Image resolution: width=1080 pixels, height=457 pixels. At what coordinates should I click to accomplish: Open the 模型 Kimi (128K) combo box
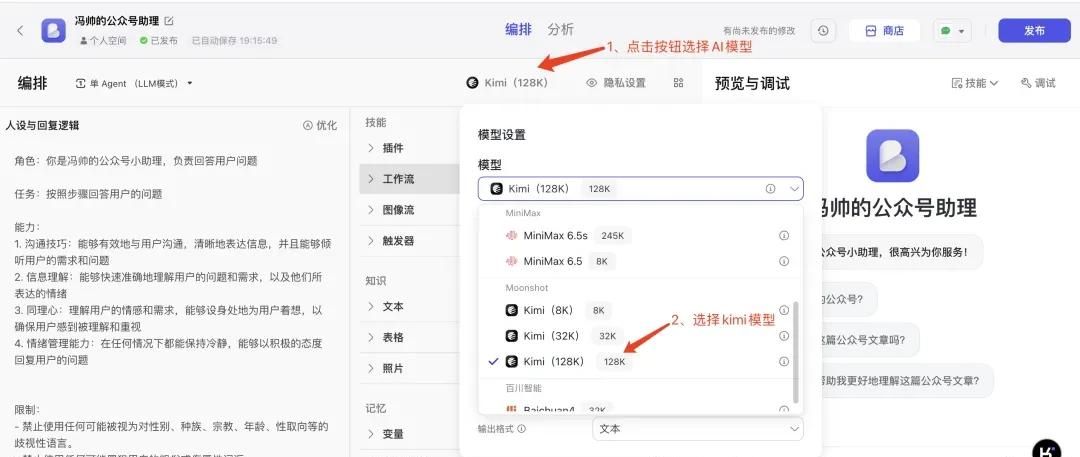[x=641, y=188]
